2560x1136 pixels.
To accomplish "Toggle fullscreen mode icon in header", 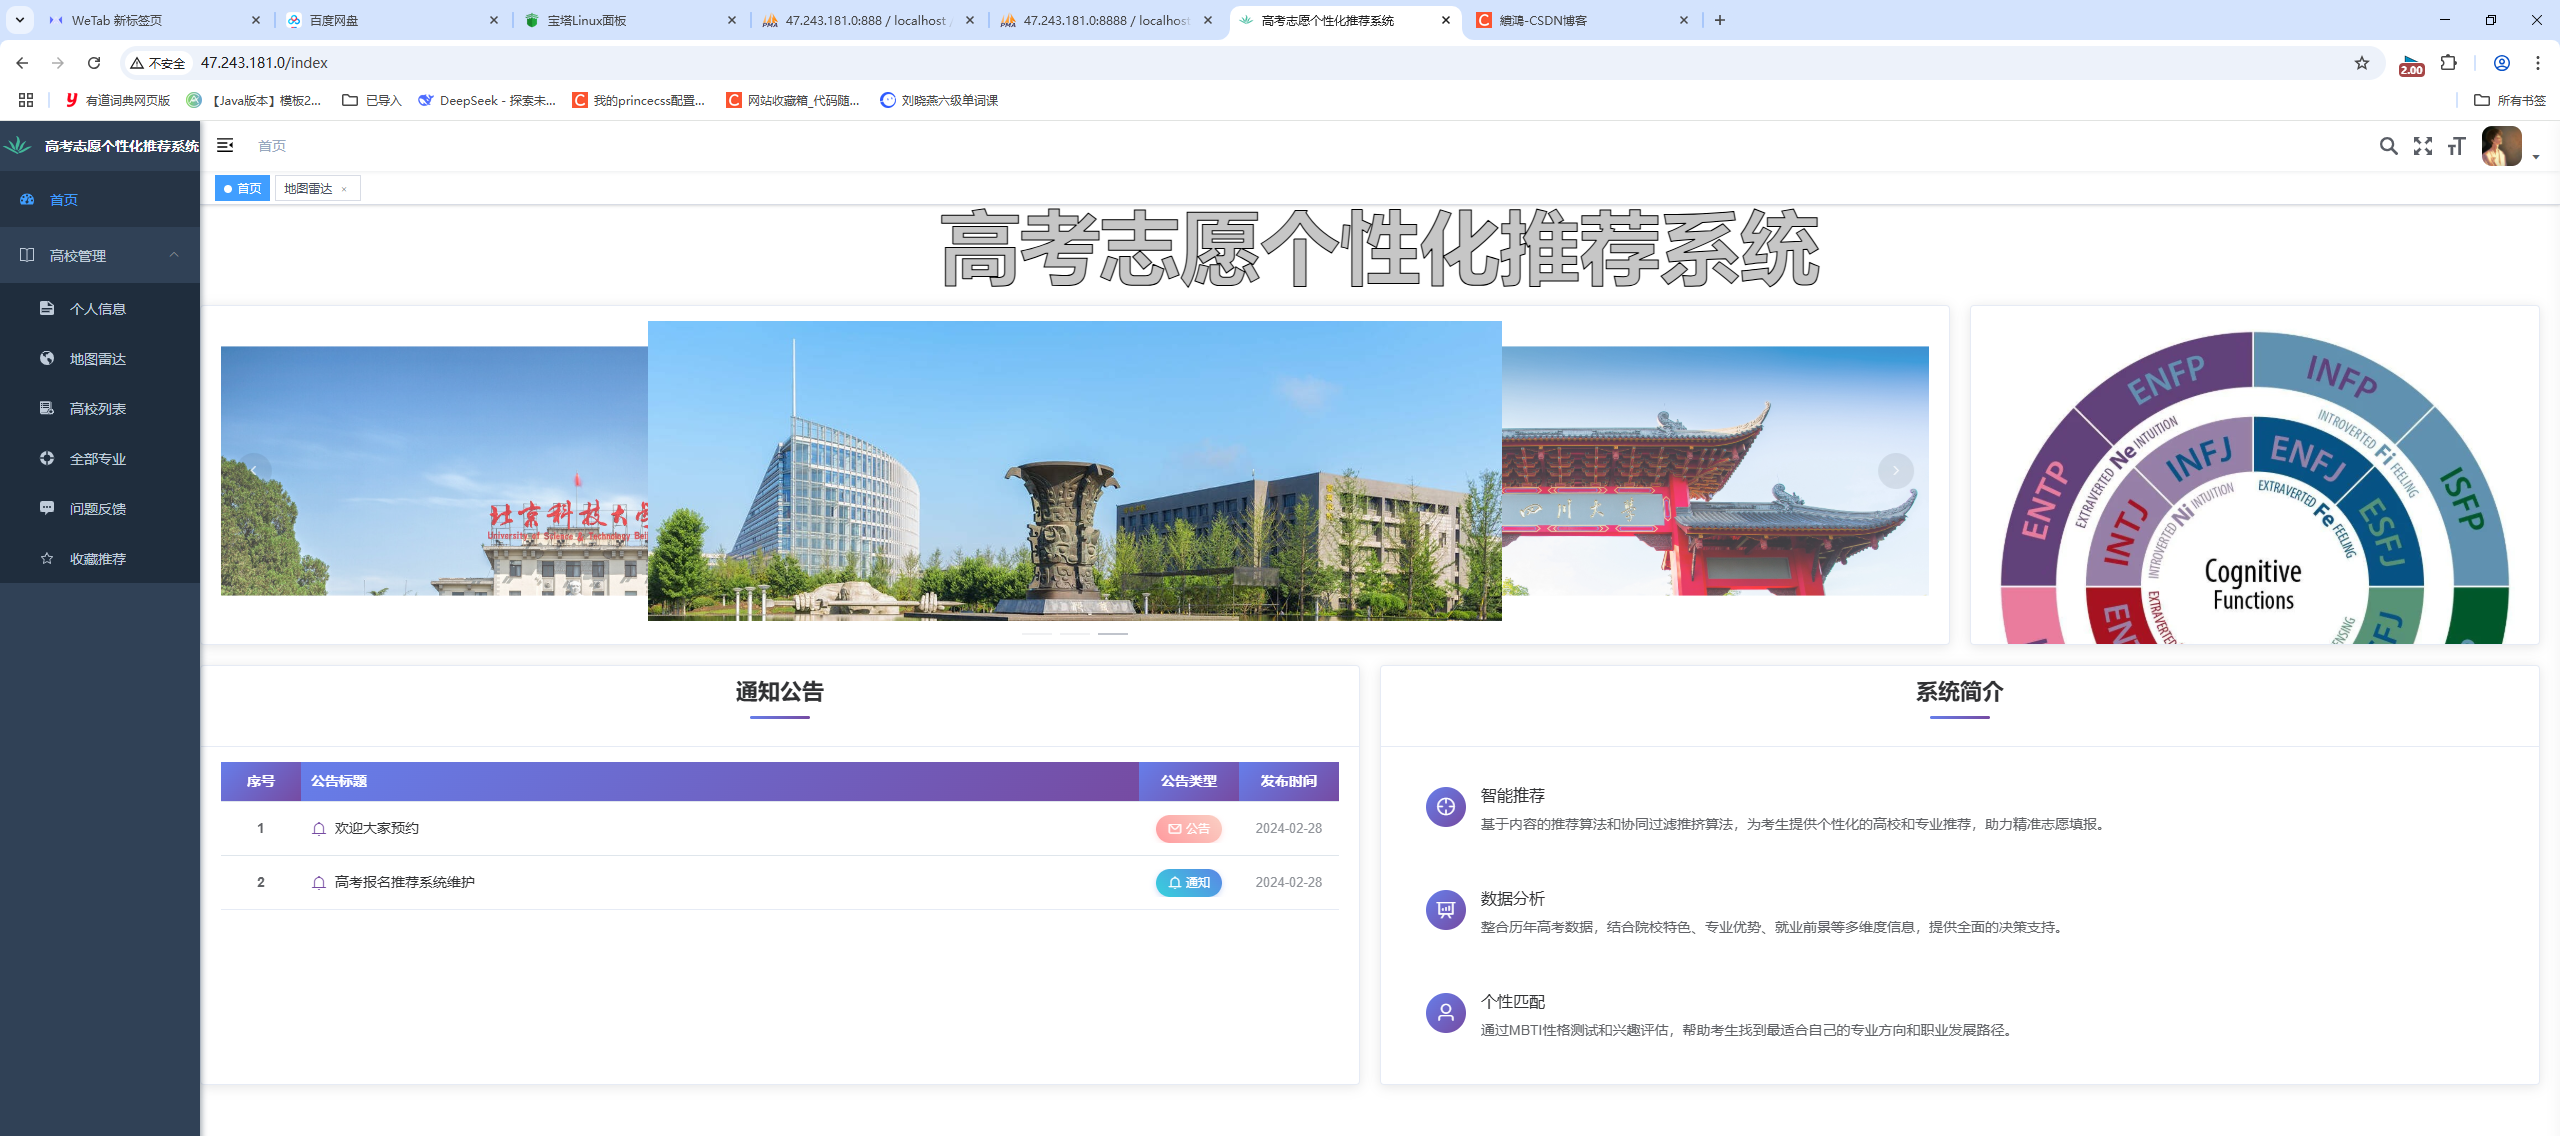I will (x=2422, y=147).
